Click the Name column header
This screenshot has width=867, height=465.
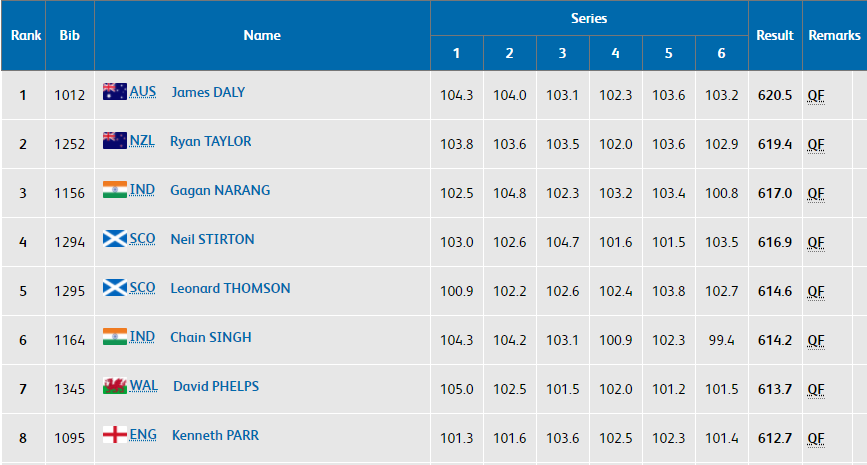pos(262,35)
